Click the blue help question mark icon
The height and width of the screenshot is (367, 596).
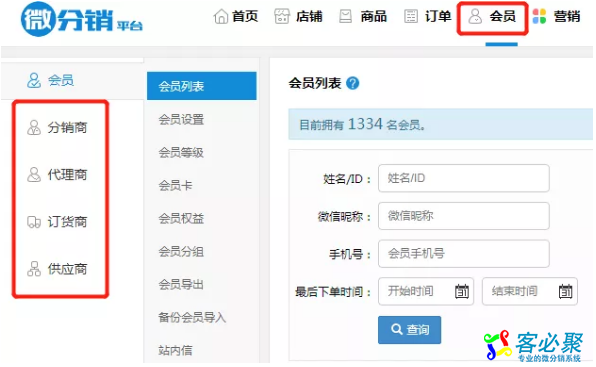[353, 83]
